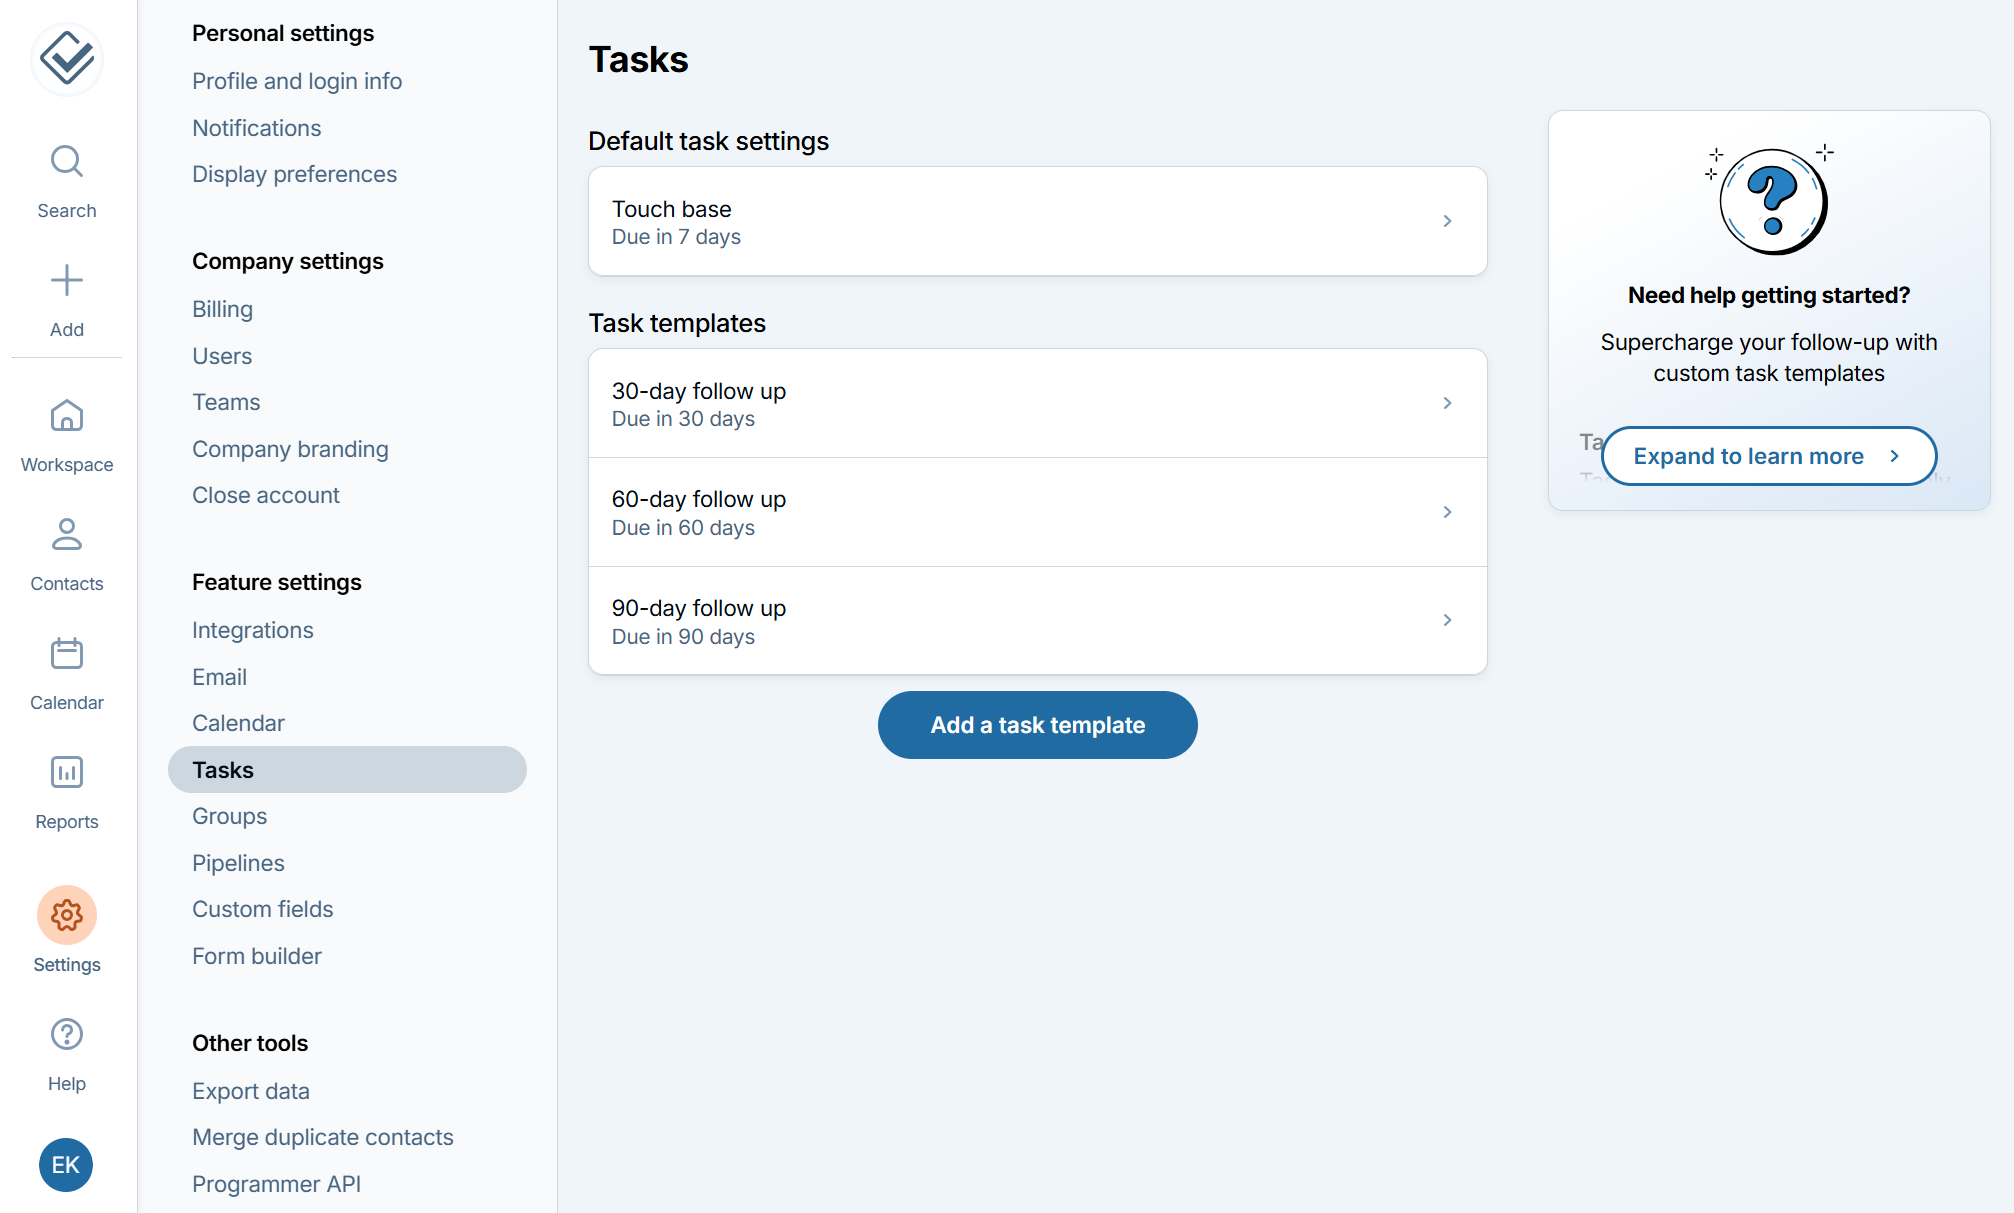Click the Help question mark icon
The width and height of the screenshot is (2014, 1213).
click(67, 1035)
